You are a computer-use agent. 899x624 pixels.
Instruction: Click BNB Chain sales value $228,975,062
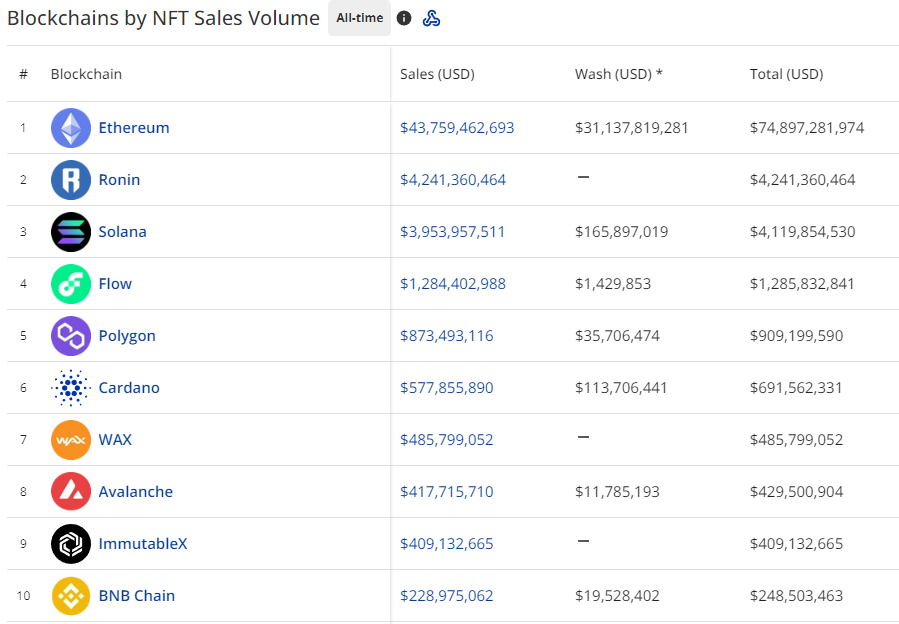[x=447, y=596]
